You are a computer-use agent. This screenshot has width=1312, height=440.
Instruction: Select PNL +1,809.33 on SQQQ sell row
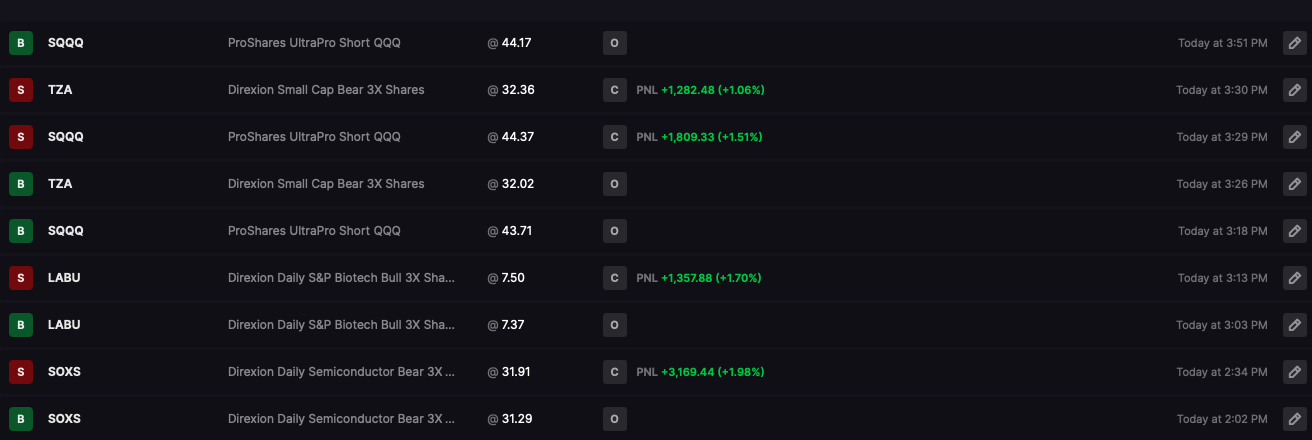(700, 137)
